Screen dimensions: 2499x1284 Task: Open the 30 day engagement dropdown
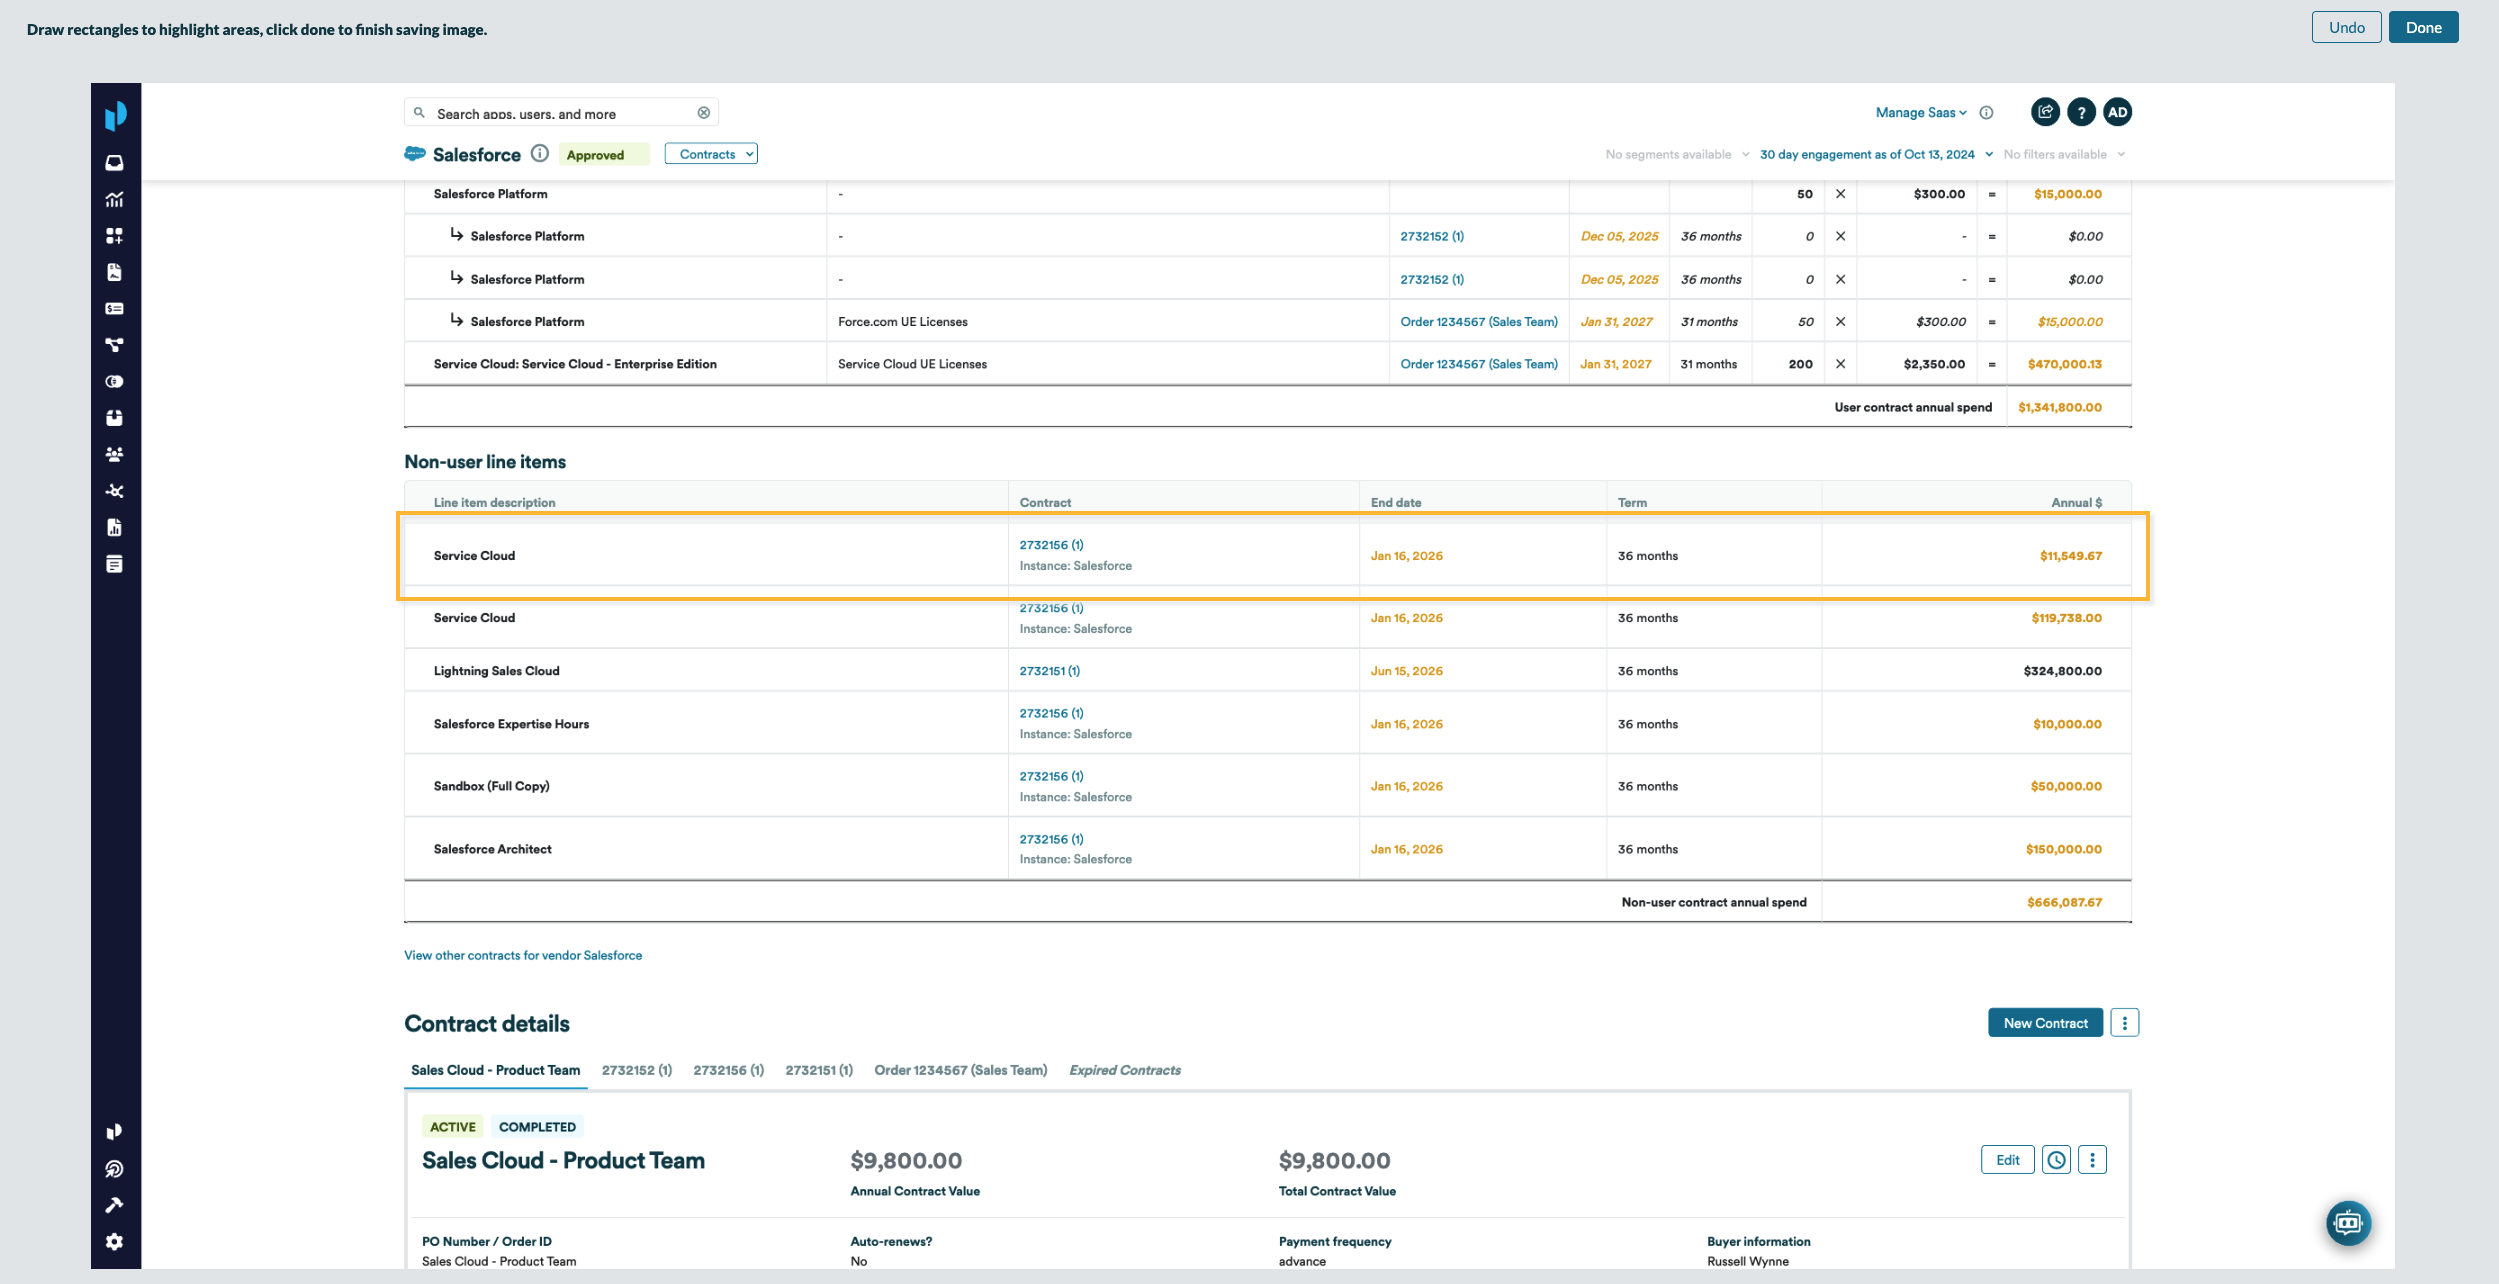tap(1875, 155)
